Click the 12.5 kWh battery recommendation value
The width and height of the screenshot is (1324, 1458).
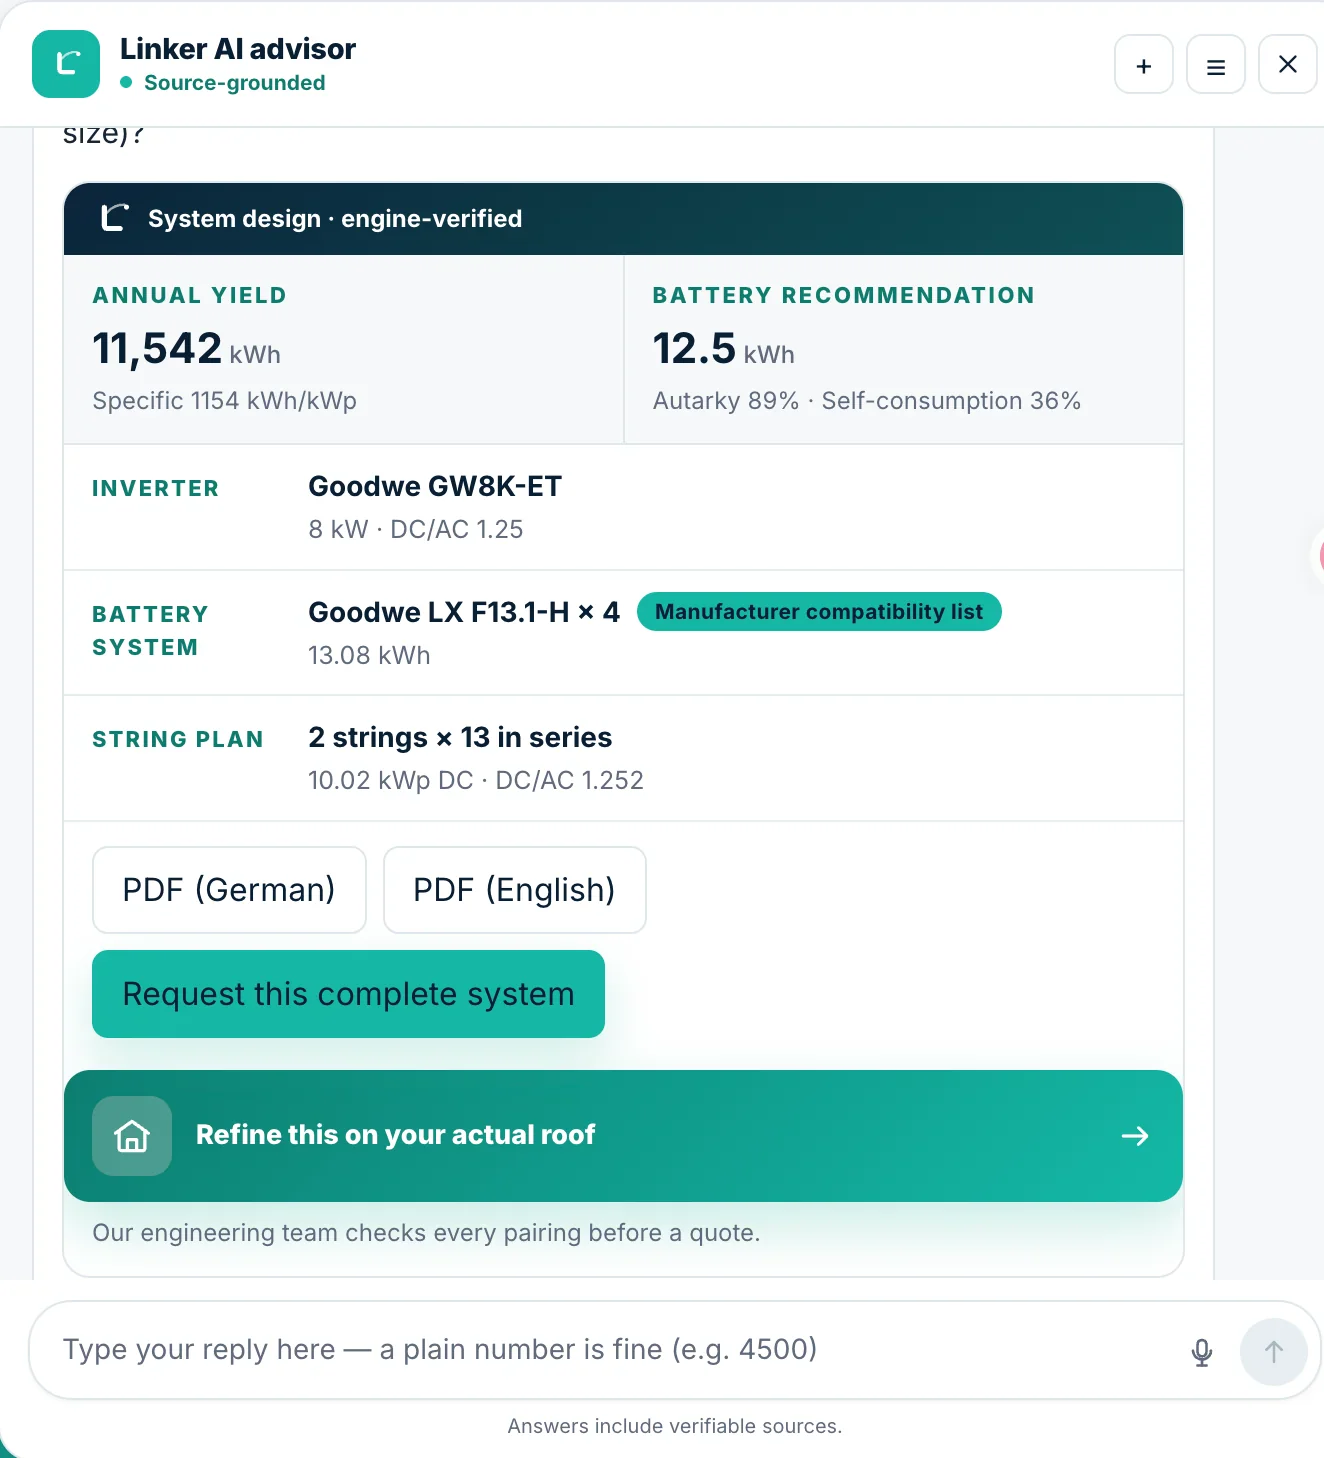click(724, 349)
